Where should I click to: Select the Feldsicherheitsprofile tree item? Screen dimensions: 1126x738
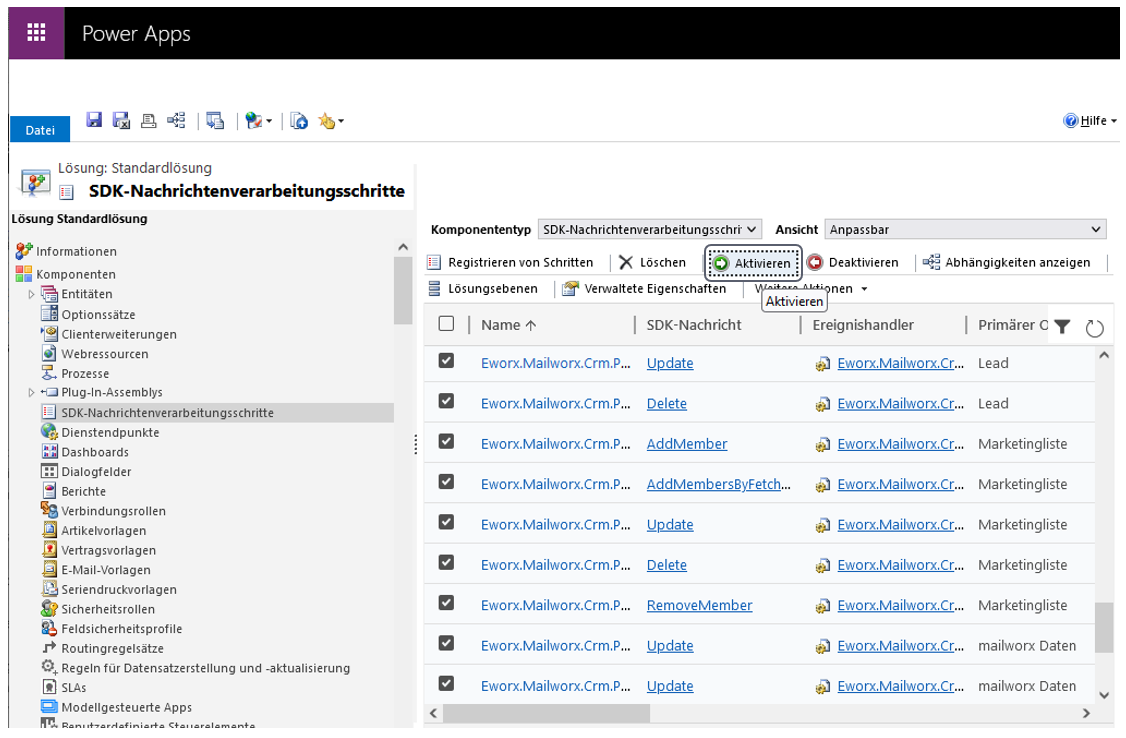(x=121, y=628)
